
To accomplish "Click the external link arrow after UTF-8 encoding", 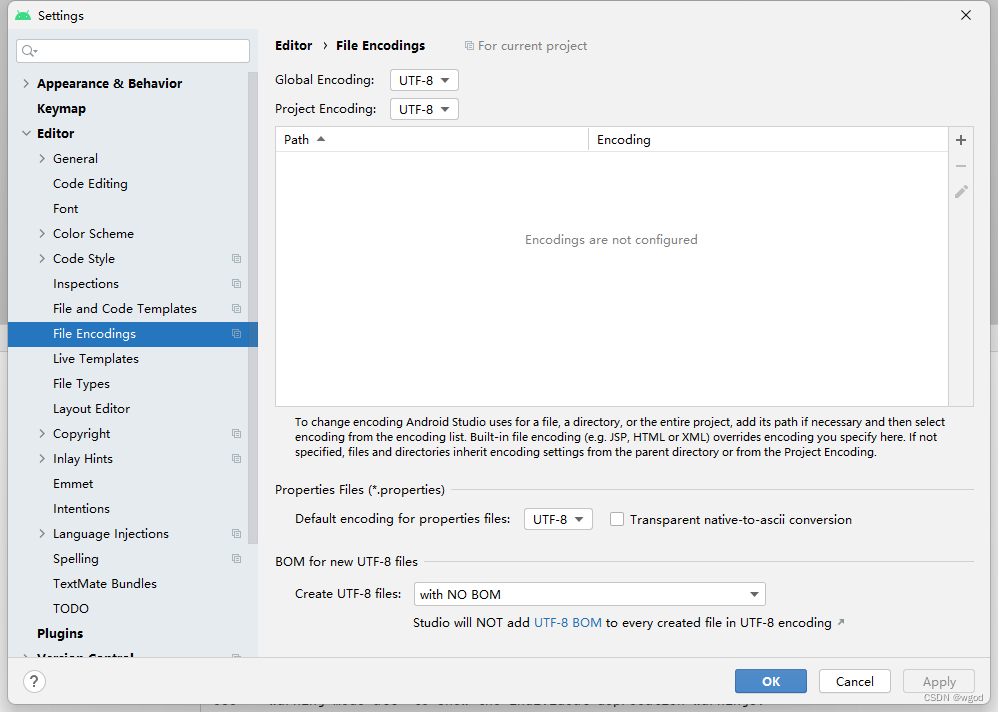I will click(841, 622).
